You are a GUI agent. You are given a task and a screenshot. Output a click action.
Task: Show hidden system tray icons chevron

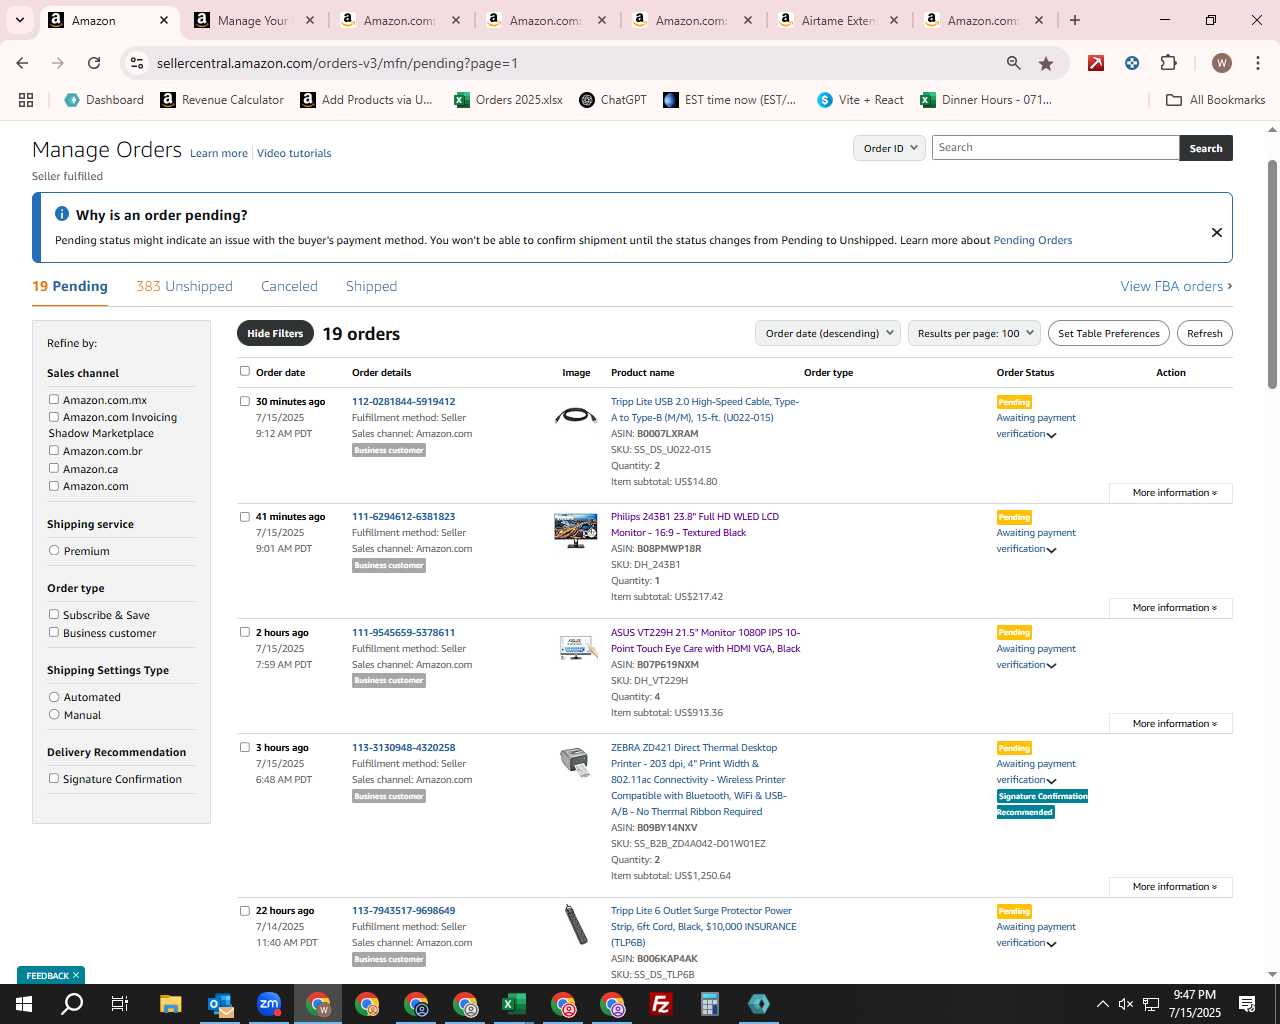1102,1004
